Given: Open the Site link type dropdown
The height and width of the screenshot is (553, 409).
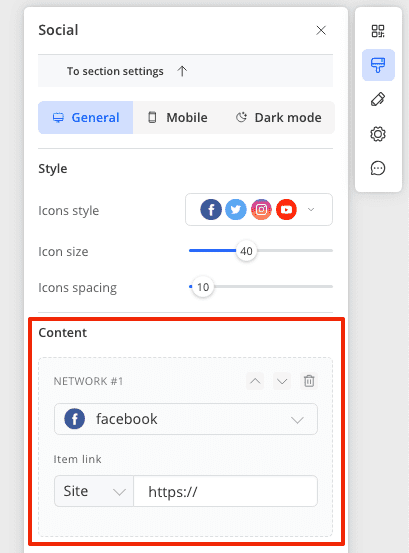Looking at the screenshot, I should tap(94, 491).
